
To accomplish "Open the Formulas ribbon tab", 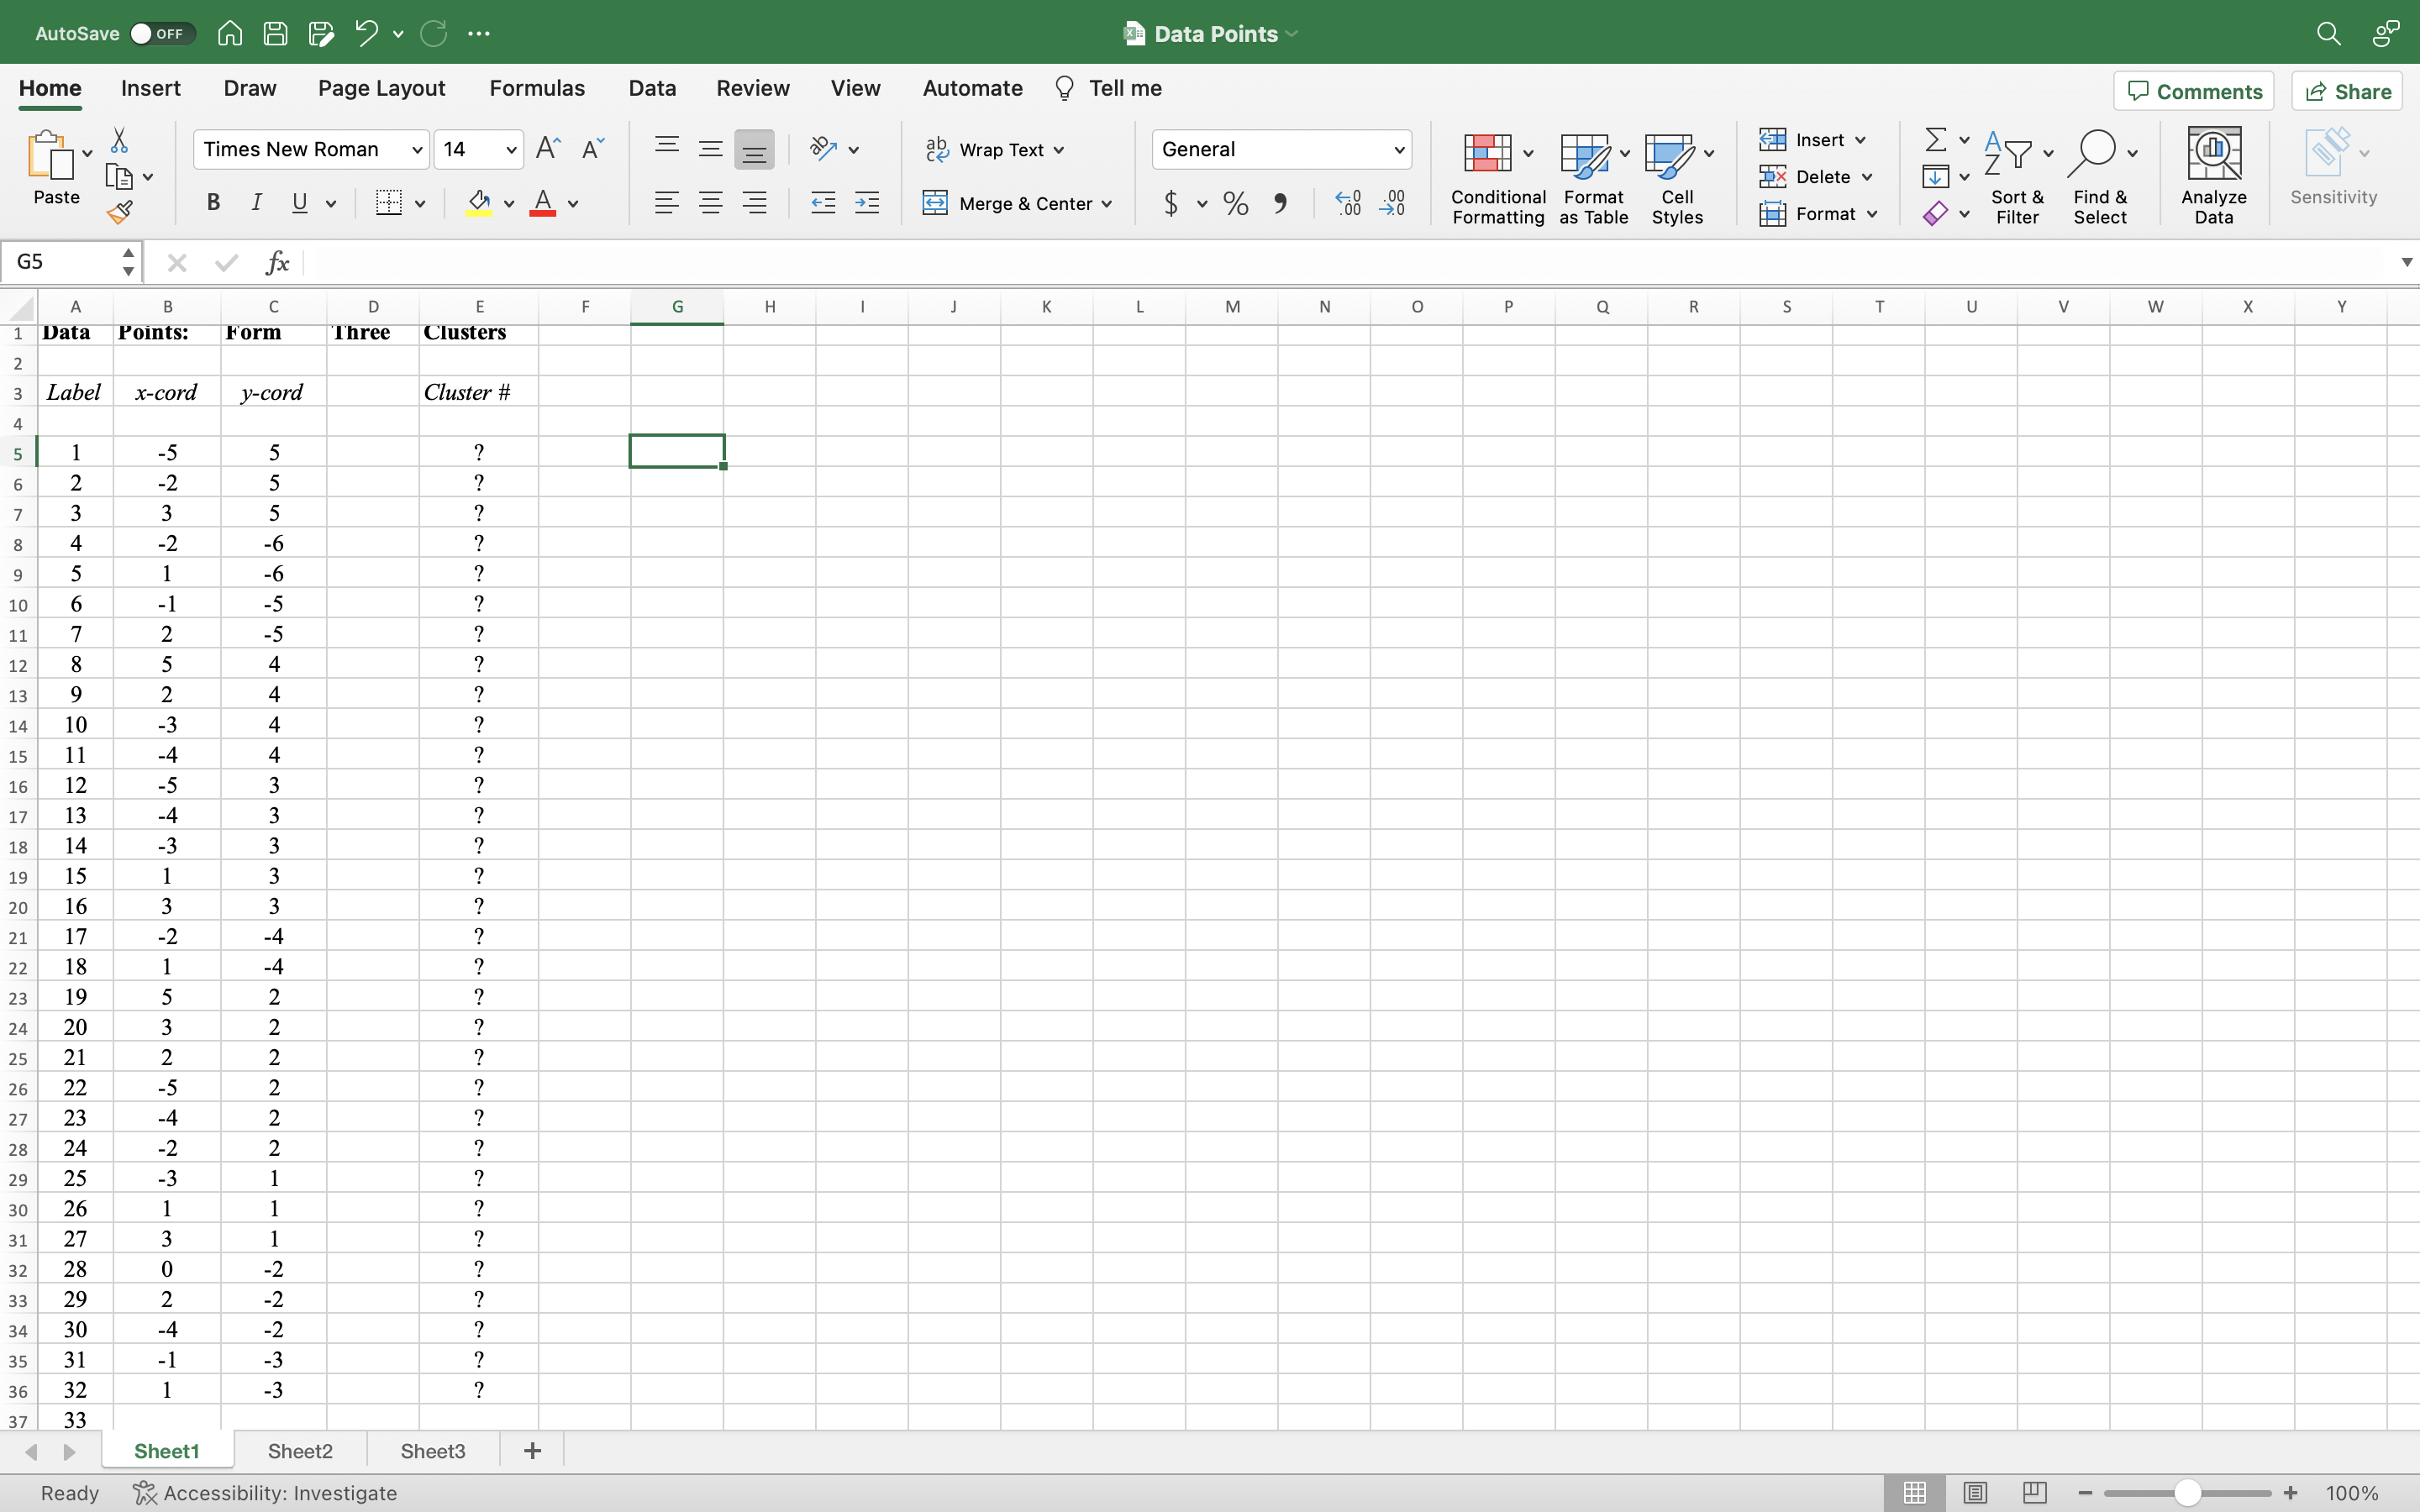I will tap(537, 88).
